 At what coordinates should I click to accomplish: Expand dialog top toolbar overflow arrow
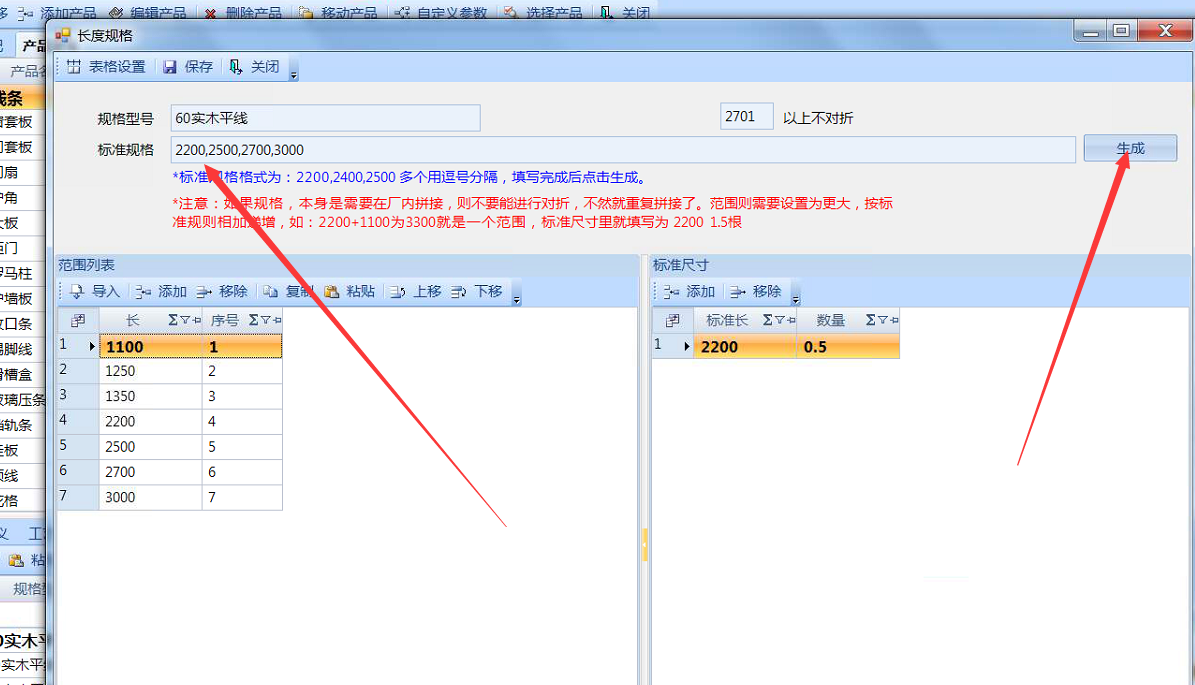[x=293, y=74]
